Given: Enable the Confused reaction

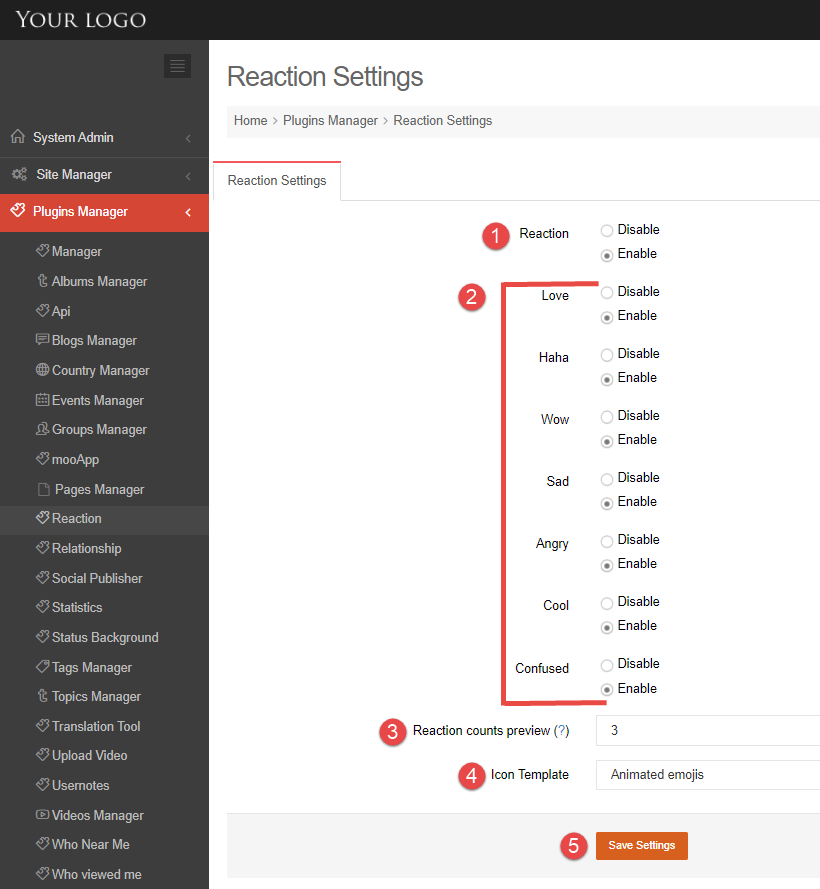Looking at the screenshot, I should [607, 689].
